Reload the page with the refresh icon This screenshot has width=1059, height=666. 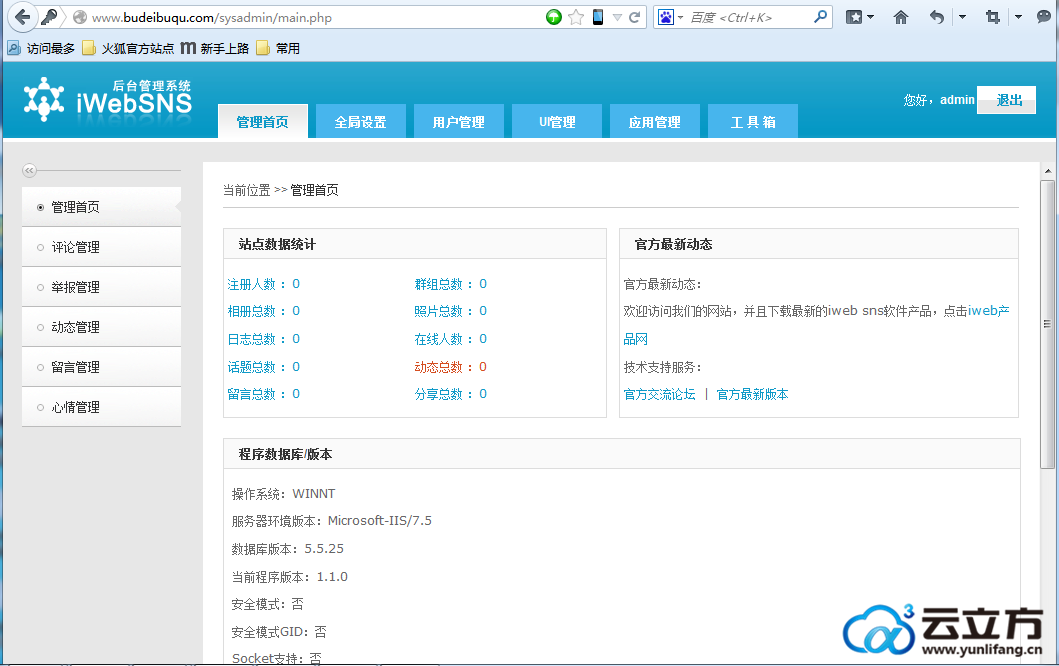634,18
